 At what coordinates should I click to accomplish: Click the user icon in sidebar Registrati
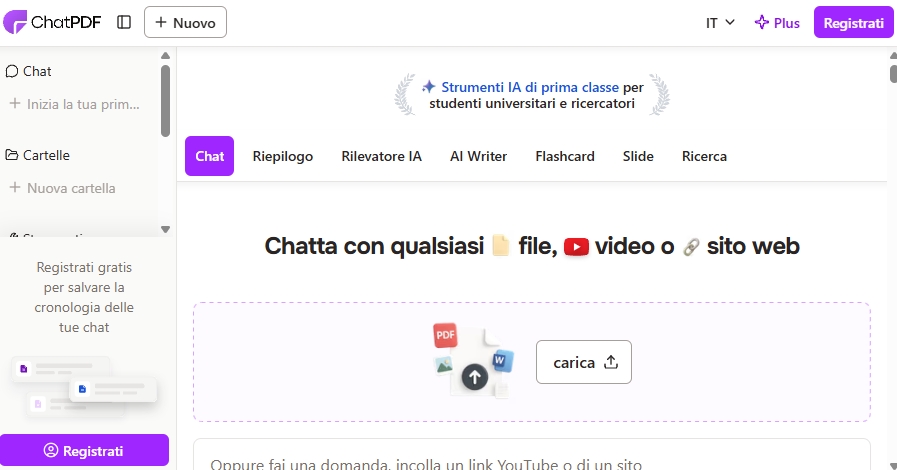click(x=51, y=451)
